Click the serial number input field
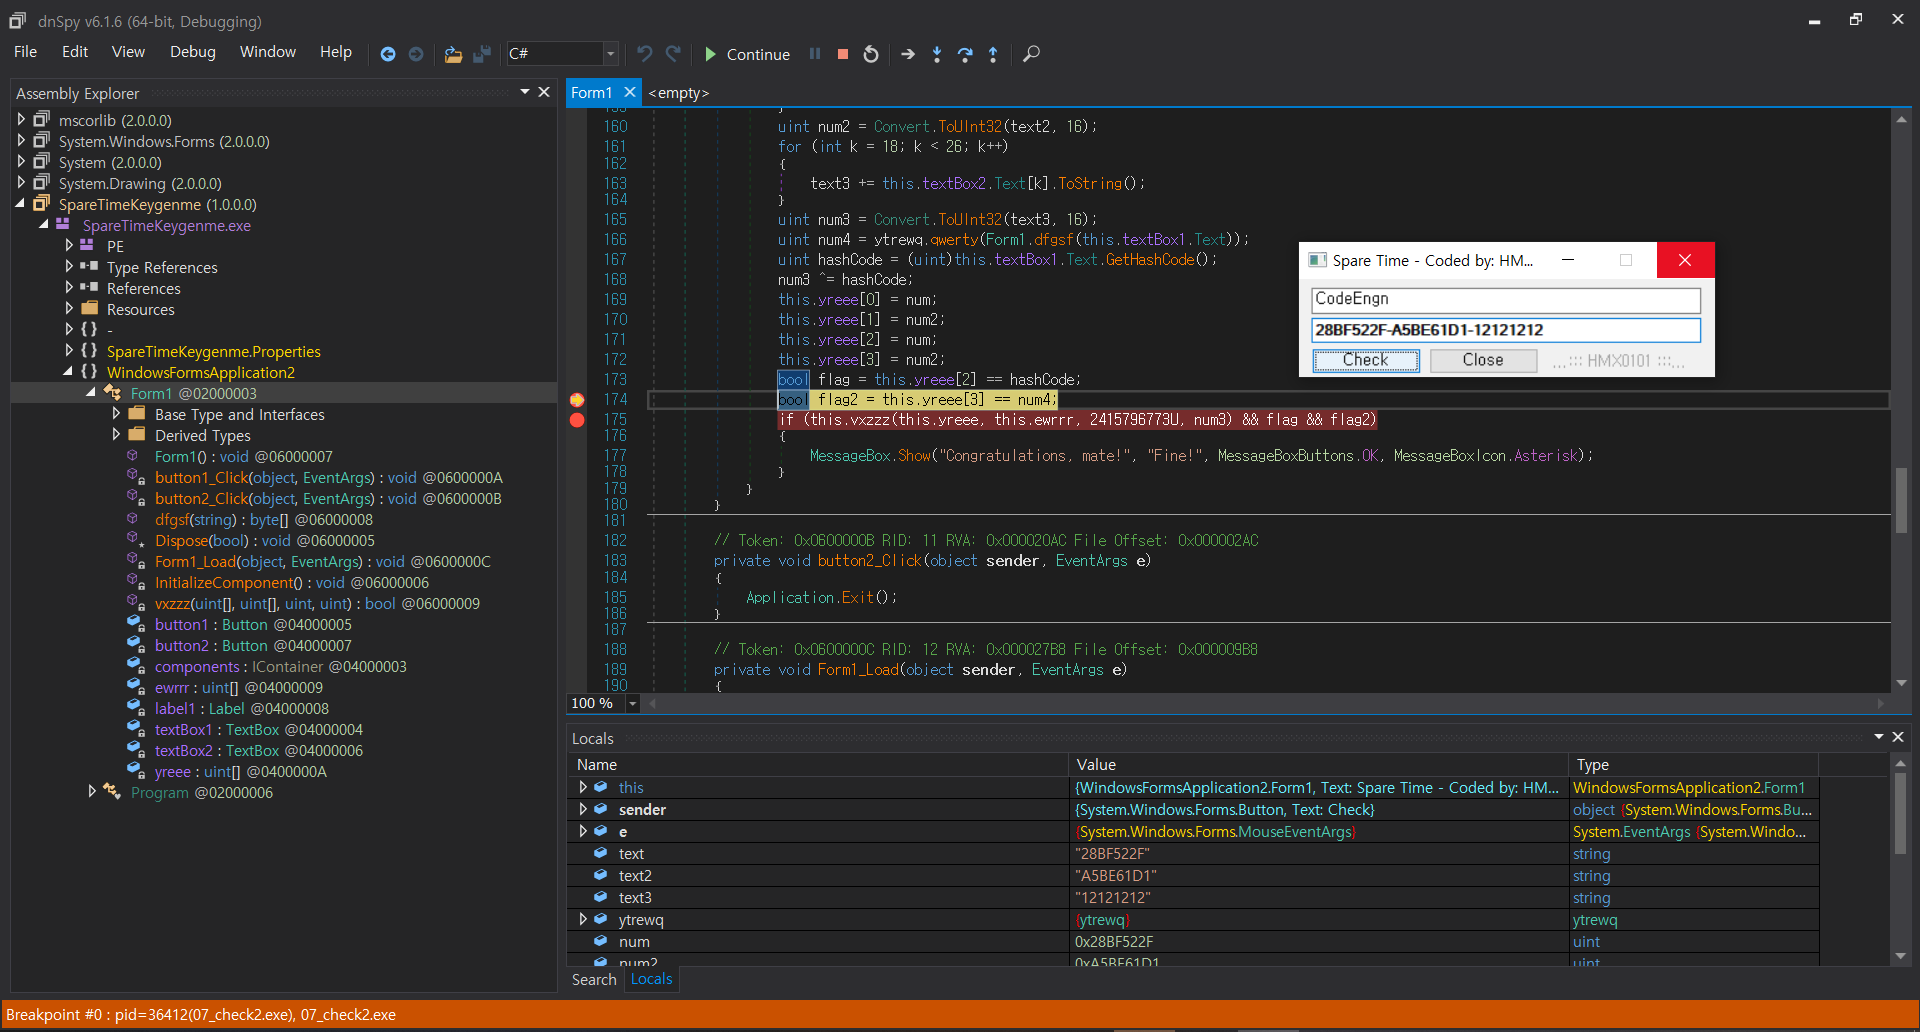Viewport: 1920px width, 1032px height. [1505, 330]
